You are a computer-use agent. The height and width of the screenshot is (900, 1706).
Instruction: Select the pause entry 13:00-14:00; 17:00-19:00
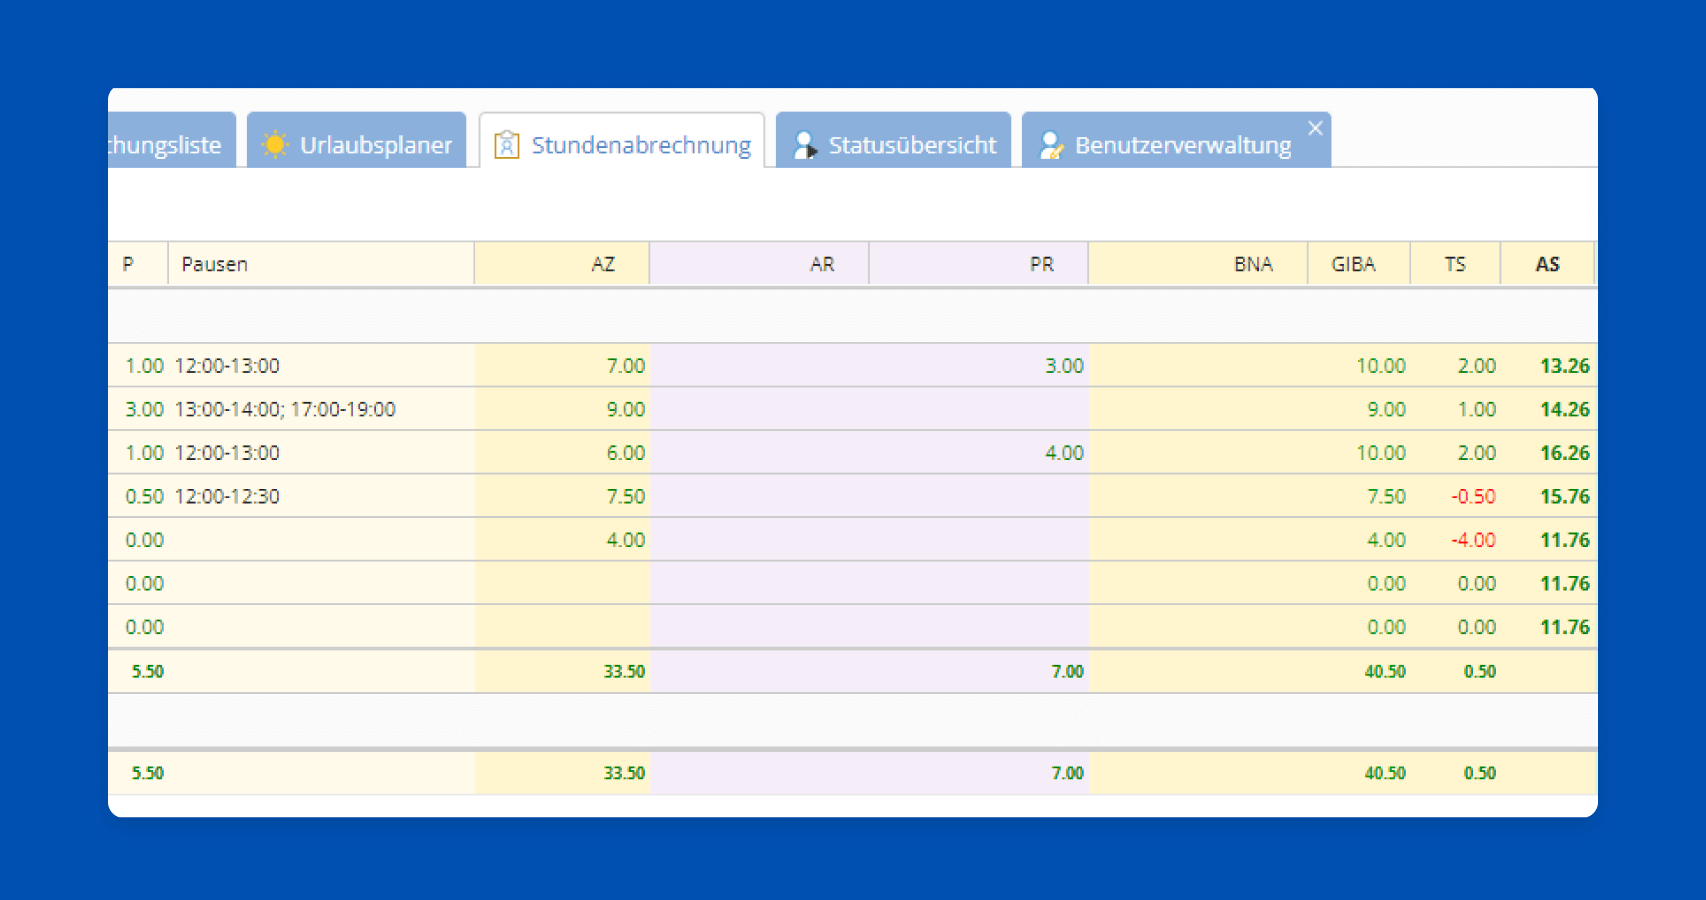(285, 409)
